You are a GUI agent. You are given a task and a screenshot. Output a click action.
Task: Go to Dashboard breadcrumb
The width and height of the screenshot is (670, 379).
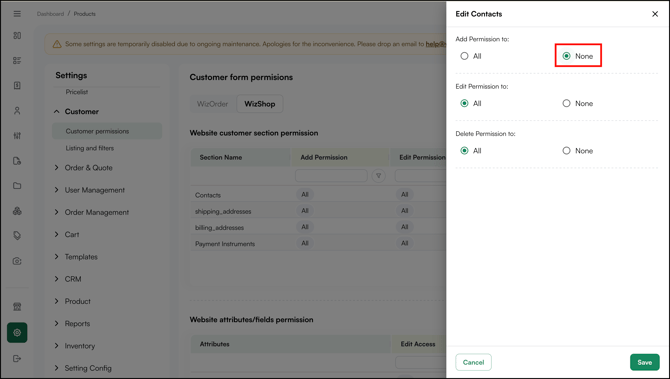(50, 14)
